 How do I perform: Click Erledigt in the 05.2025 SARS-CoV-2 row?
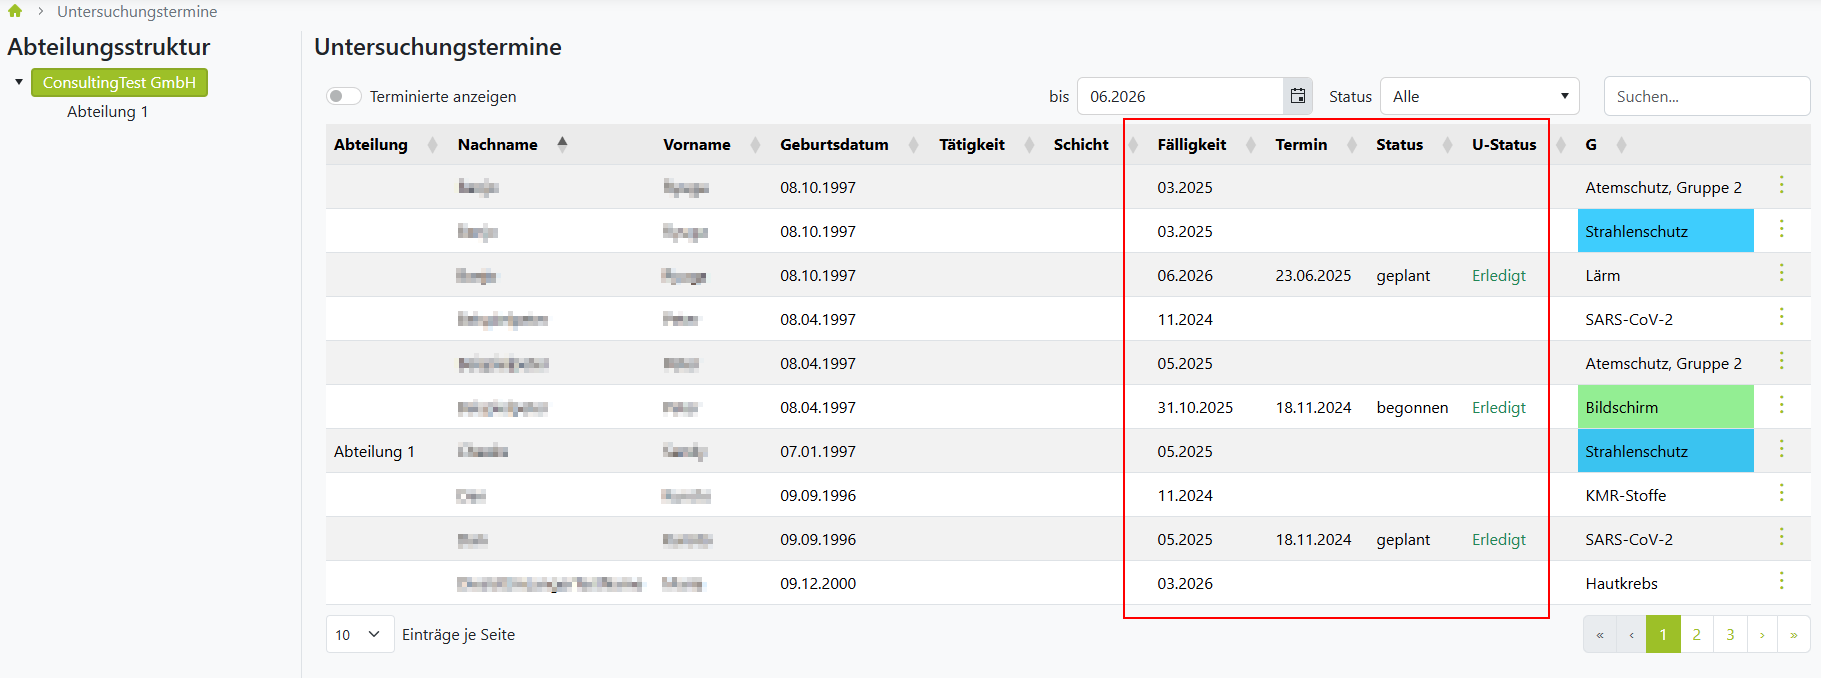1498,539
